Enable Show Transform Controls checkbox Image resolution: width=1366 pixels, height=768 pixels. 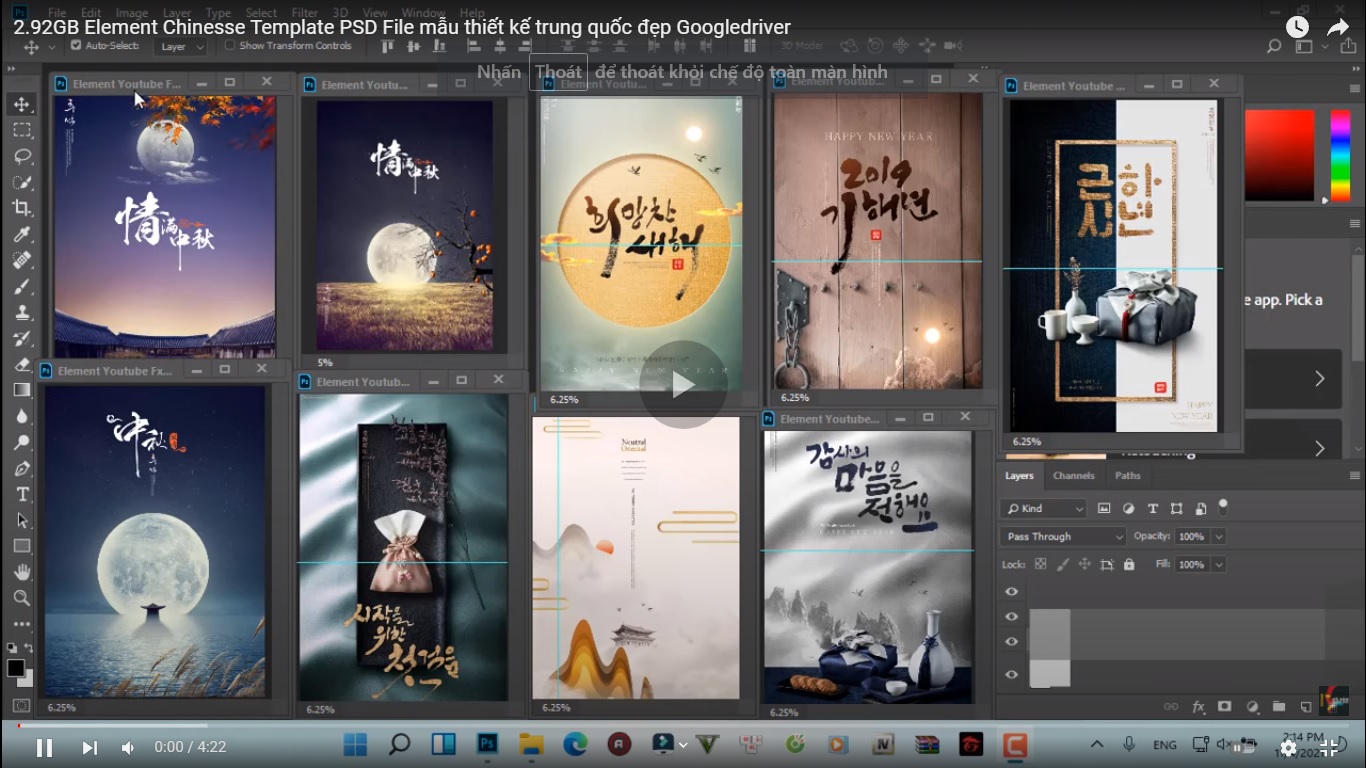coord(230,46)
